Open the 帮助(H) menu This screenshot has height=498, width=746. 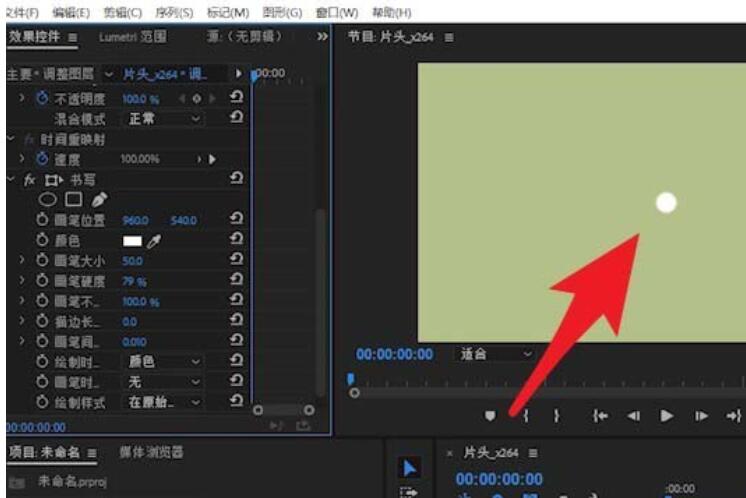point(392,12)
